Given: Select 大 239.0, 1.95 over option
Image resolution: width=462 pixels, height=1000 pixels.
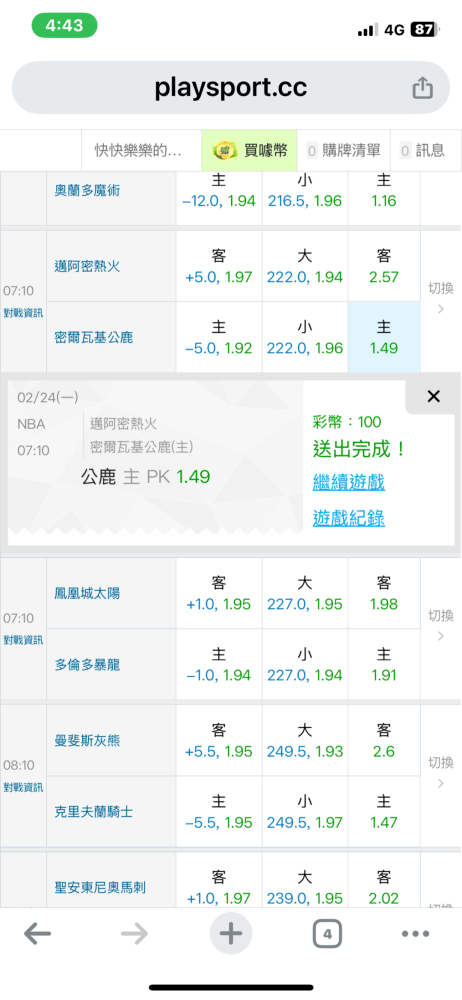Looking at the screenshot, I should point(305,880).
